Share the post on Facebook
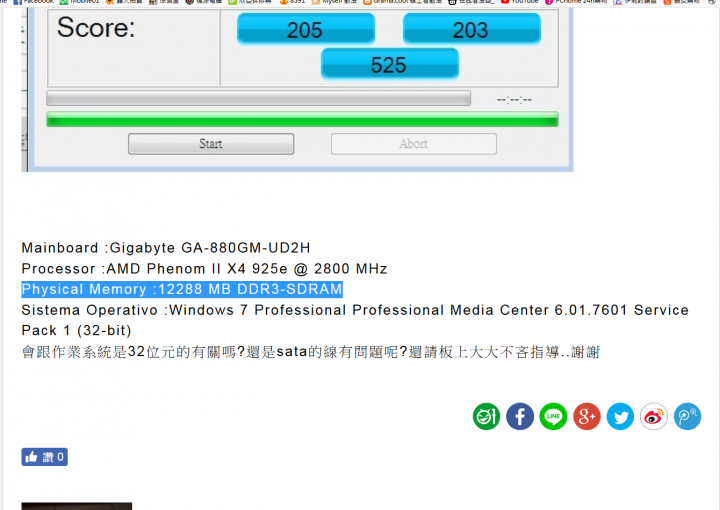The width and height of the screenshot is (720, 510). click(520, 416)
